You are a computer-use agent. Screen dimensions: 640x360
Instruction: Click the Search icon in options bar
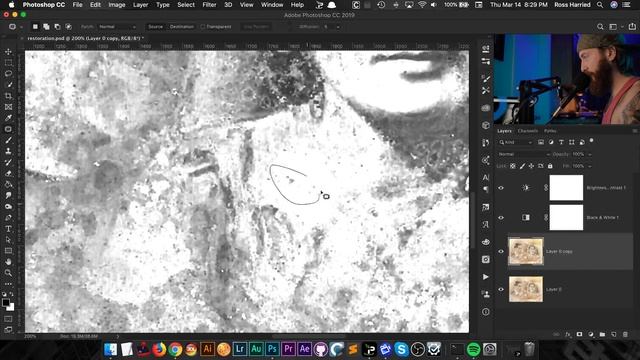click(x=600, y=27)
